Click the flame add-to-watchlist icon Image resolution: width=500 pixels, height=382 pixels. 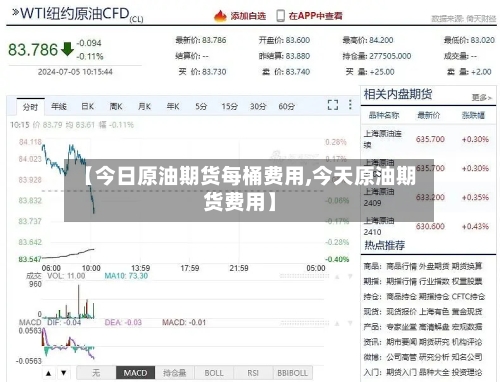point(220,16)
